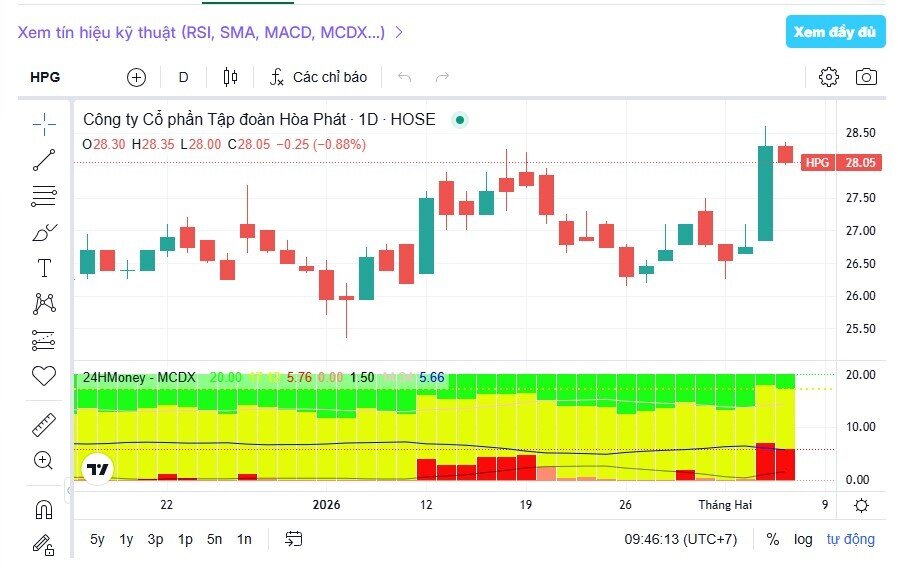898x568 pixels.
Task: Change the D time interval
Action: [184, 77]
